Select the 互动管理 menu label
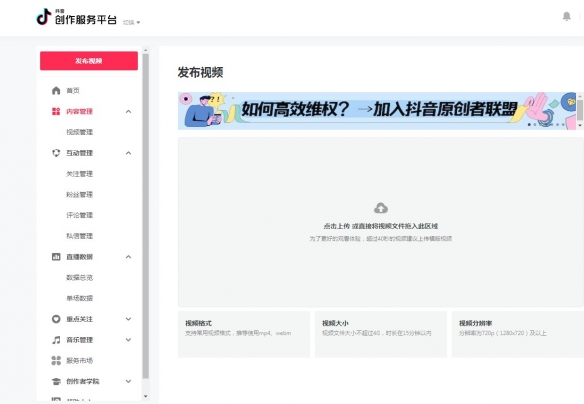The height and width of the screenshot is (404, 584). (79, 153)
